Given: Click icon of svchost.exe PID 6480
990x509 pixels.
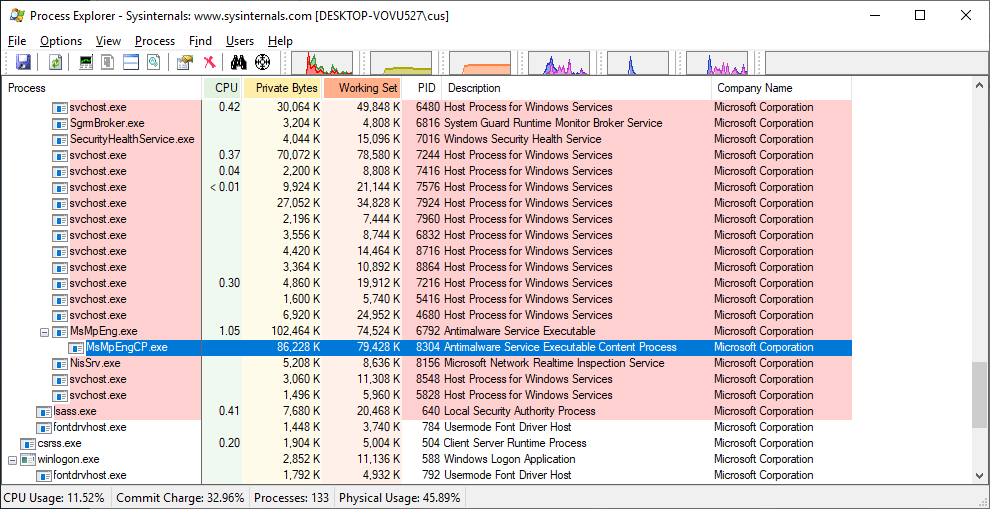Looking at the screenshot, I should [61, 107].
